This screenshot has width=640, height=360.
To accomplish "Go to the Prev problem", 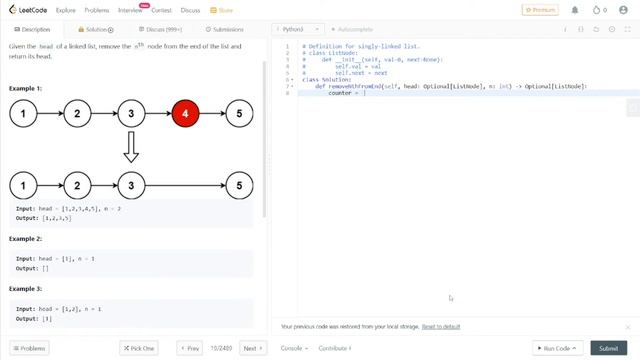I will click(190, 348).
